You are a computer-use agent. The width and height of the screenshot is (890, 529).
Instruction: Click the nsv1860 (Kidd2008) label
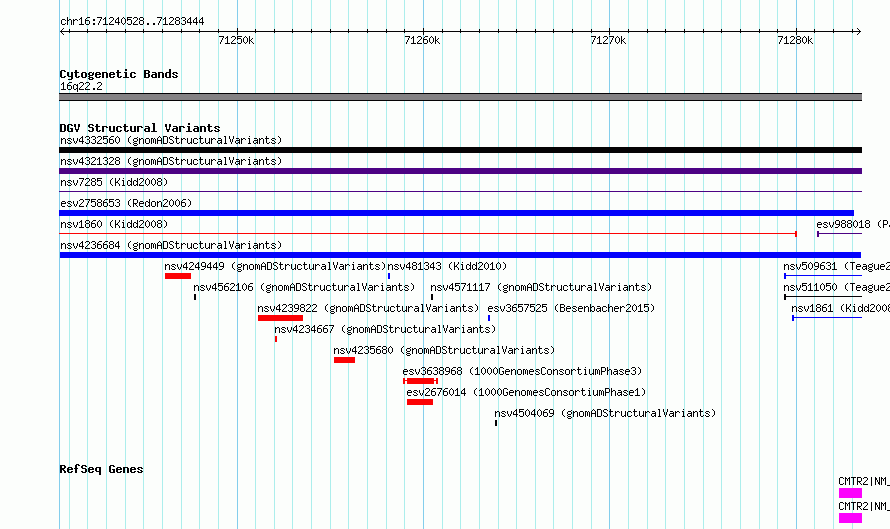pos(114,224)
